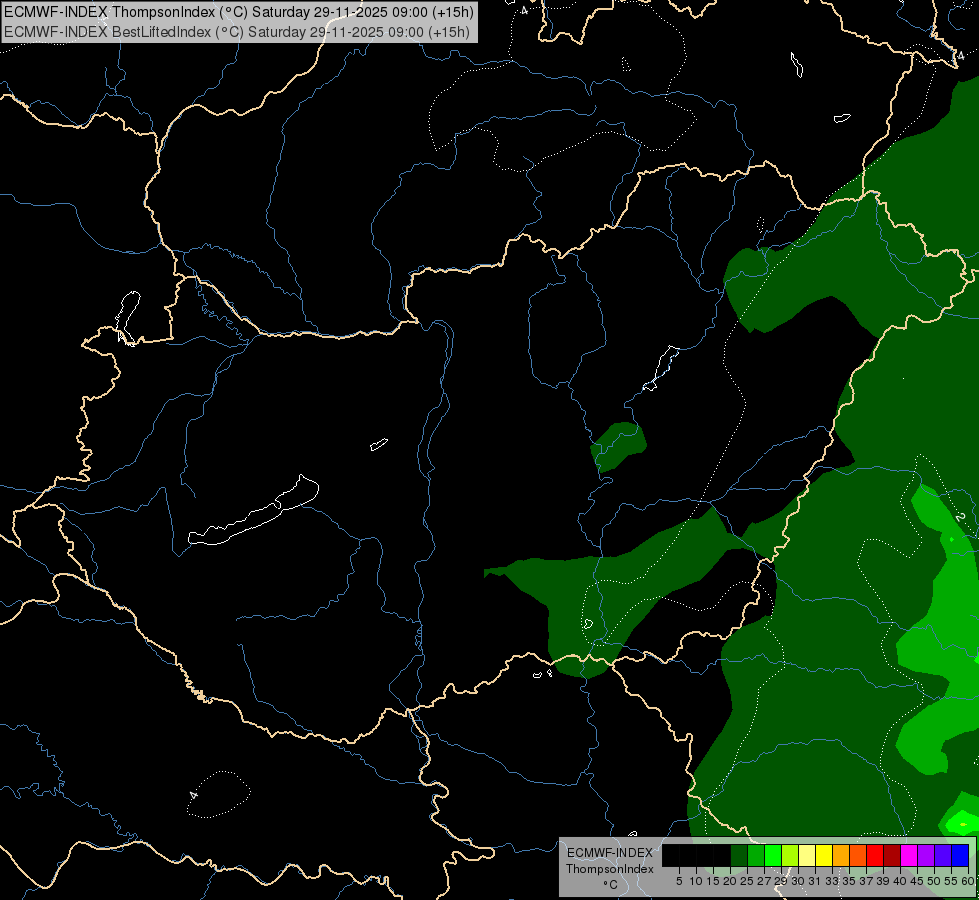Pick the orange 33–35 legend swatch
The width and height of the screenshot is (979, 900).
point(841,856)
